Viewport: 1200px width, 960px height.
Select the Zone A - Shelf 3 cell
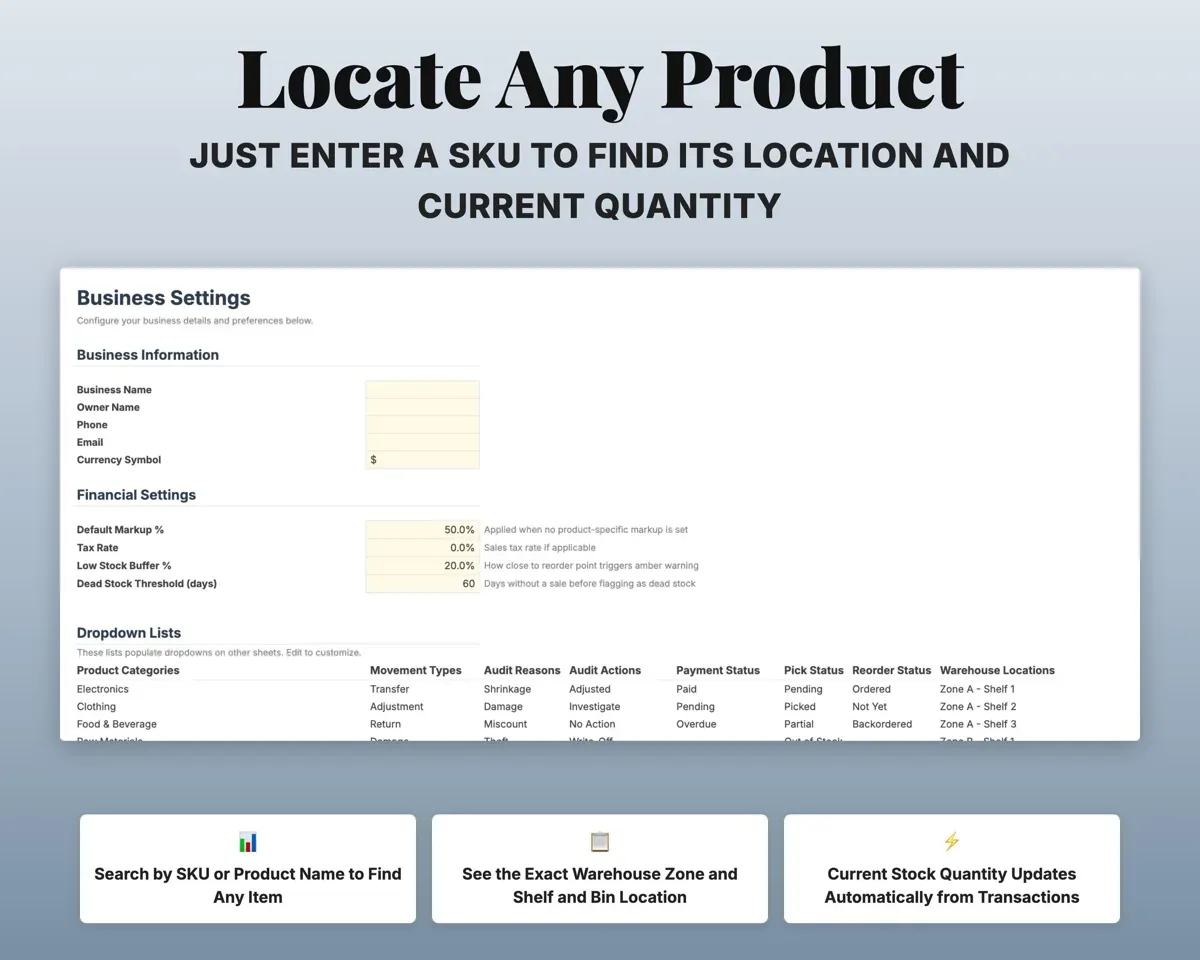978,724
